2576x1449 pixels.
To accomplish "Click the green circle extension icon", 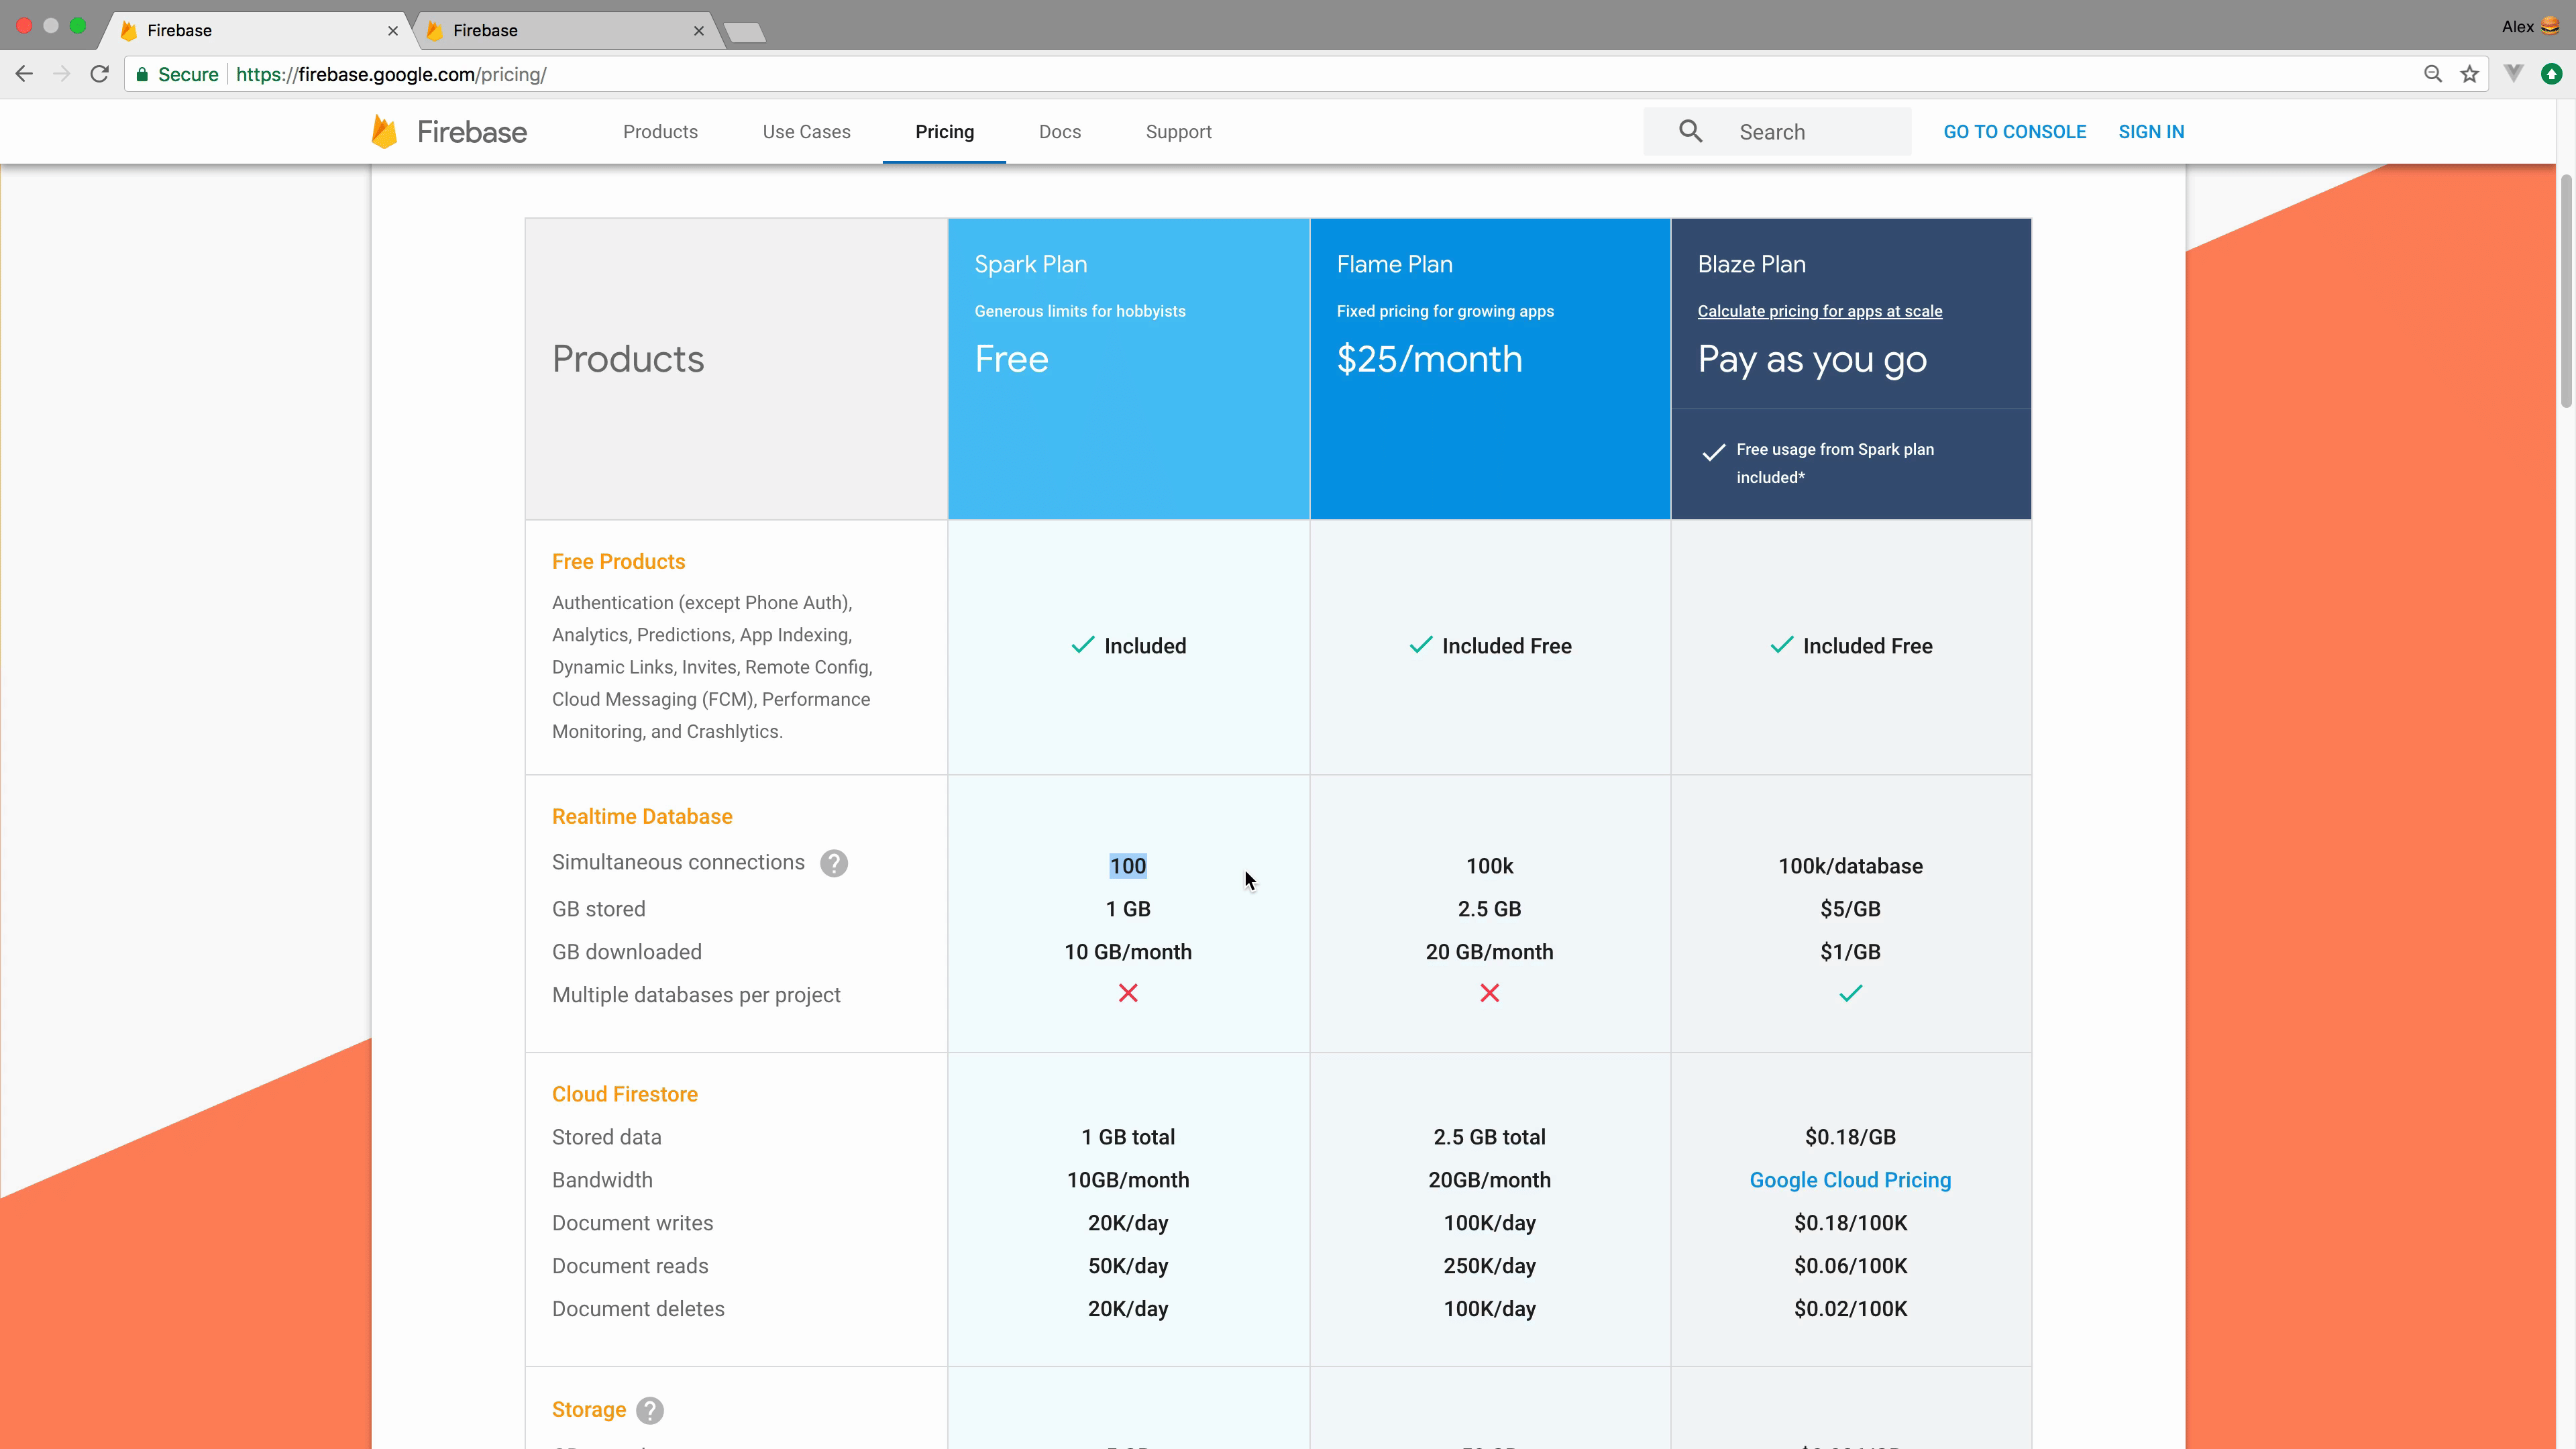I will point(2552,74).
